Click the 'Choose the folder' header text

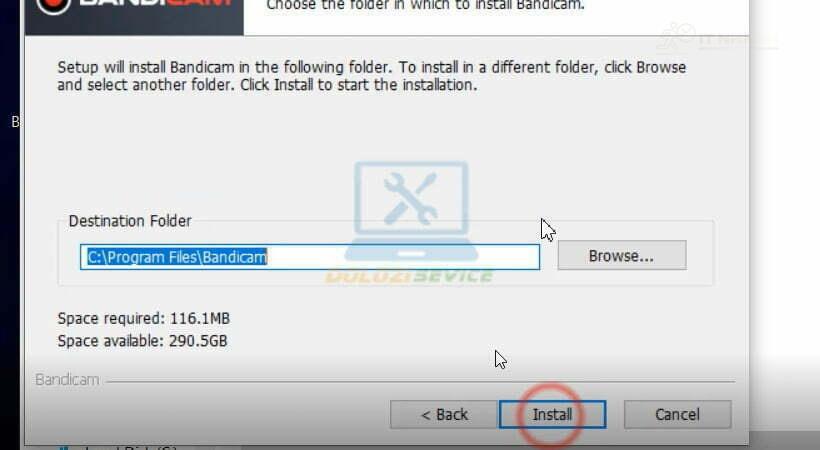[x=425, y=5]
